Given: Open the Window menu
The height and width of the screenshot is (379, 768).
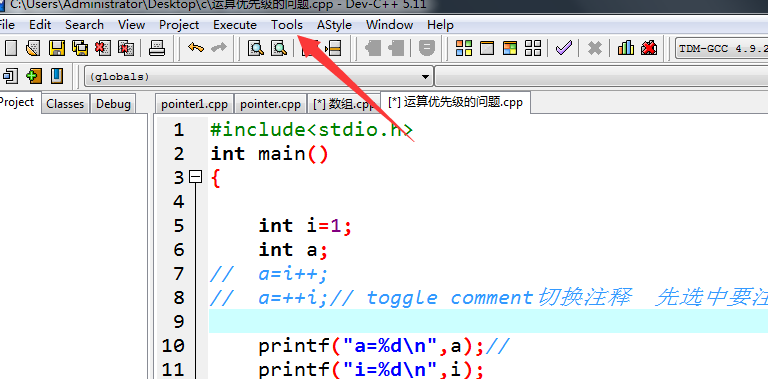Looking at the screenshot, I should click(x=389, y=24).
